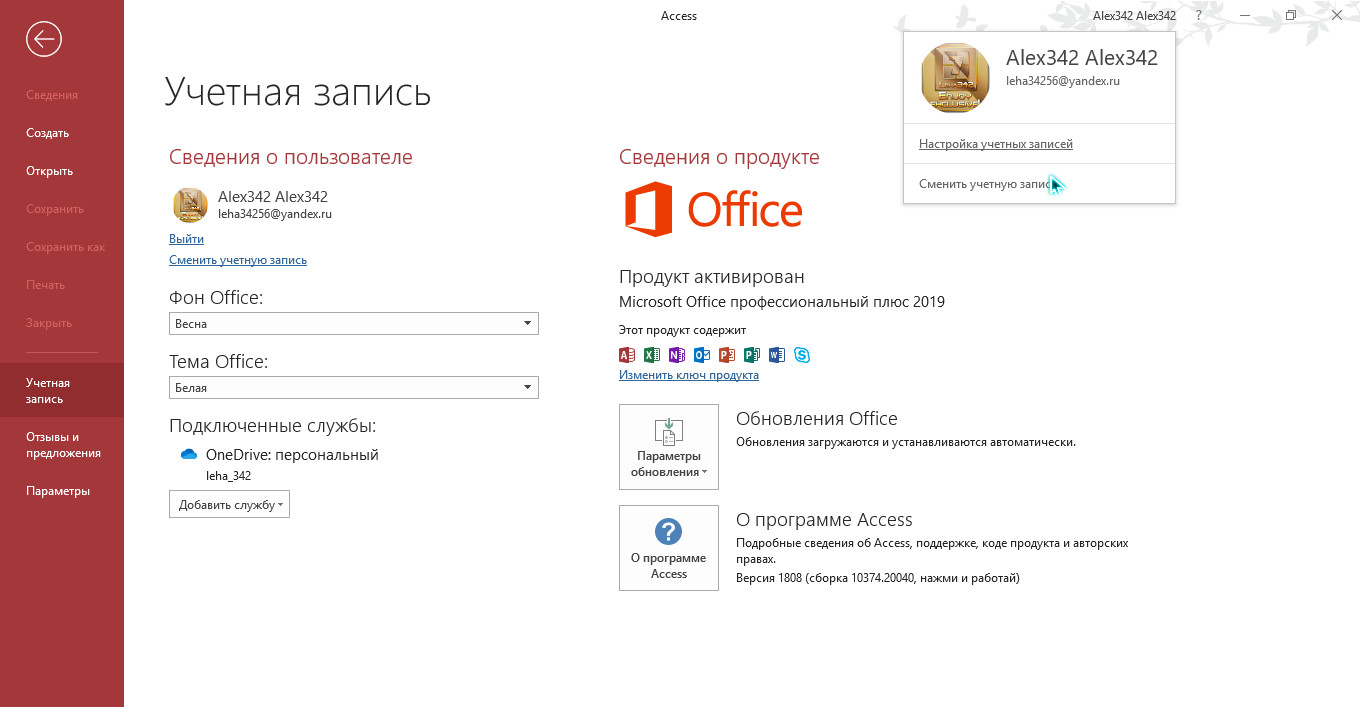Open the help question mark in title bar
This screenshot has width=1360, height=707.
(1198, 16)
